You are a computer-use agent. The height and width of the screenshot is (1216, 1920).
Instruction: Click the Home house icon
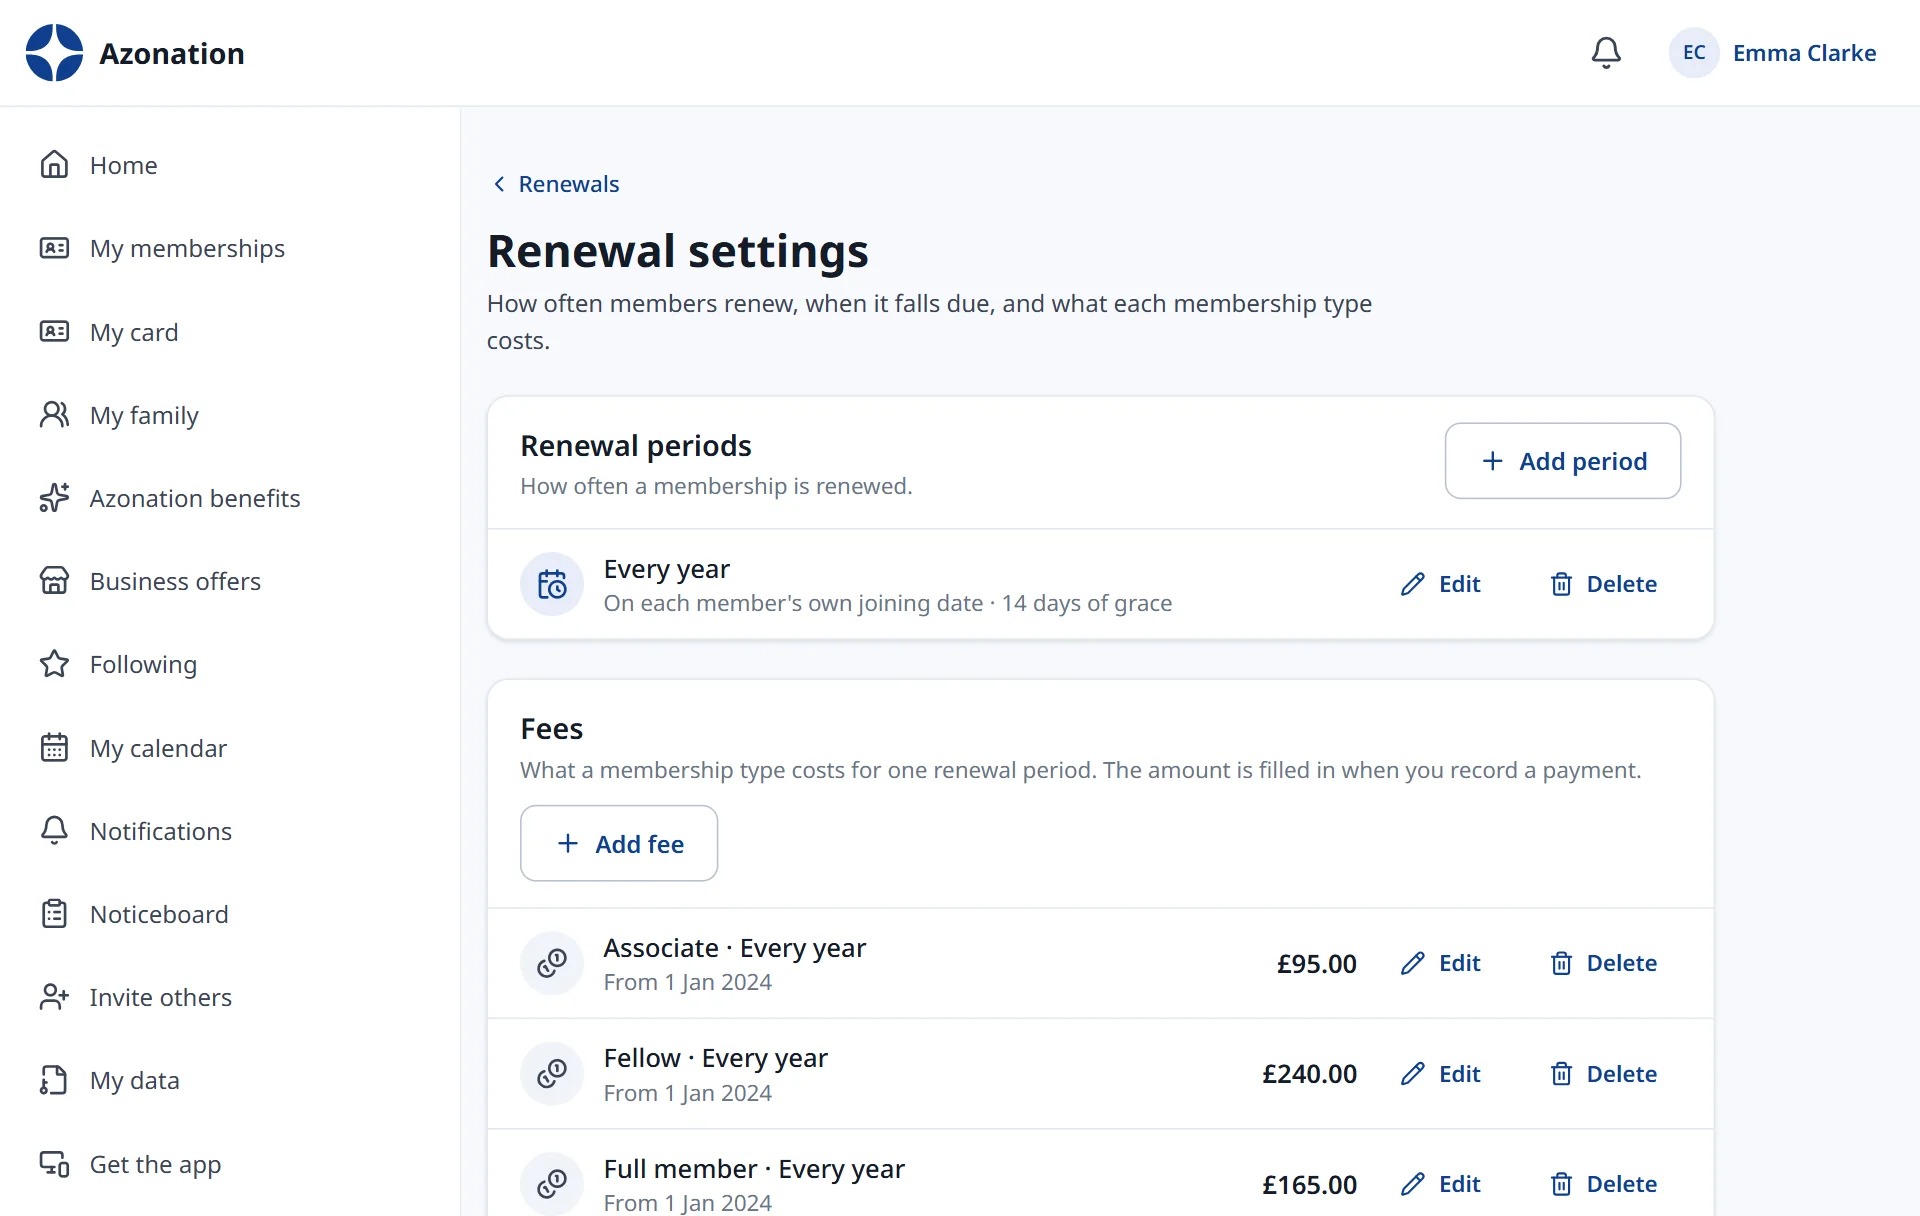(x=54, y=165)
